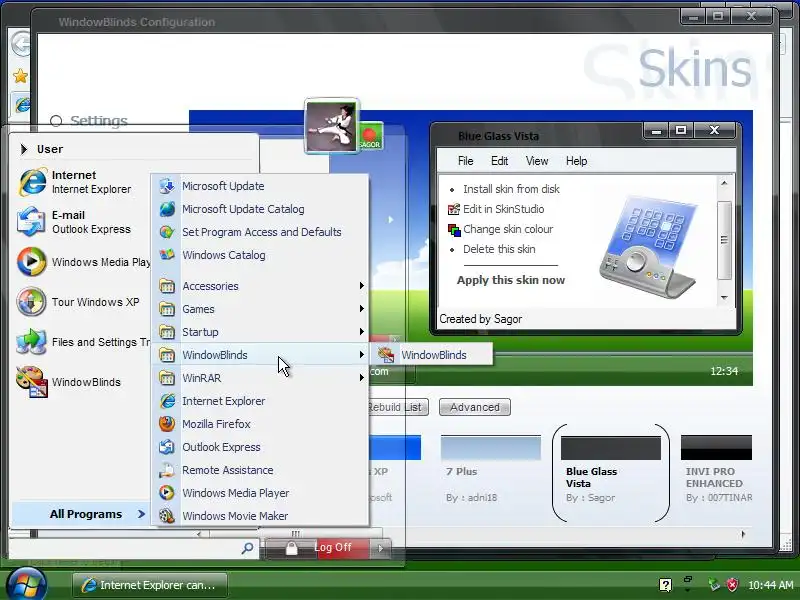Apply this skin now
The width and height of the screenshot is (800, 600).
pos(511,280)
